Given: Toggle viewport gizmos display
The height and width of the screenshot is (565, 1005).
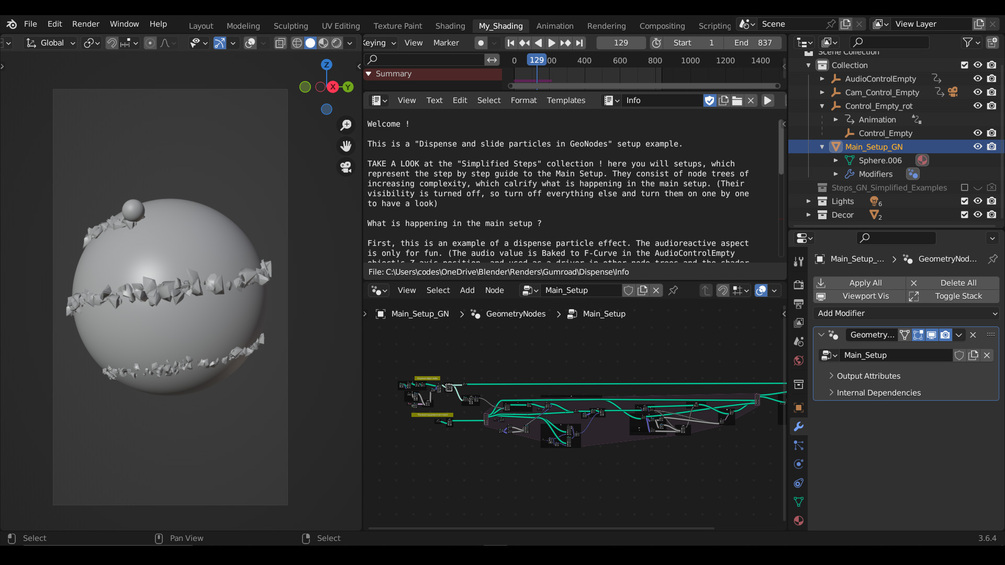Looking at the screenshot, I should pyautogui.click(x=220, y=43).
